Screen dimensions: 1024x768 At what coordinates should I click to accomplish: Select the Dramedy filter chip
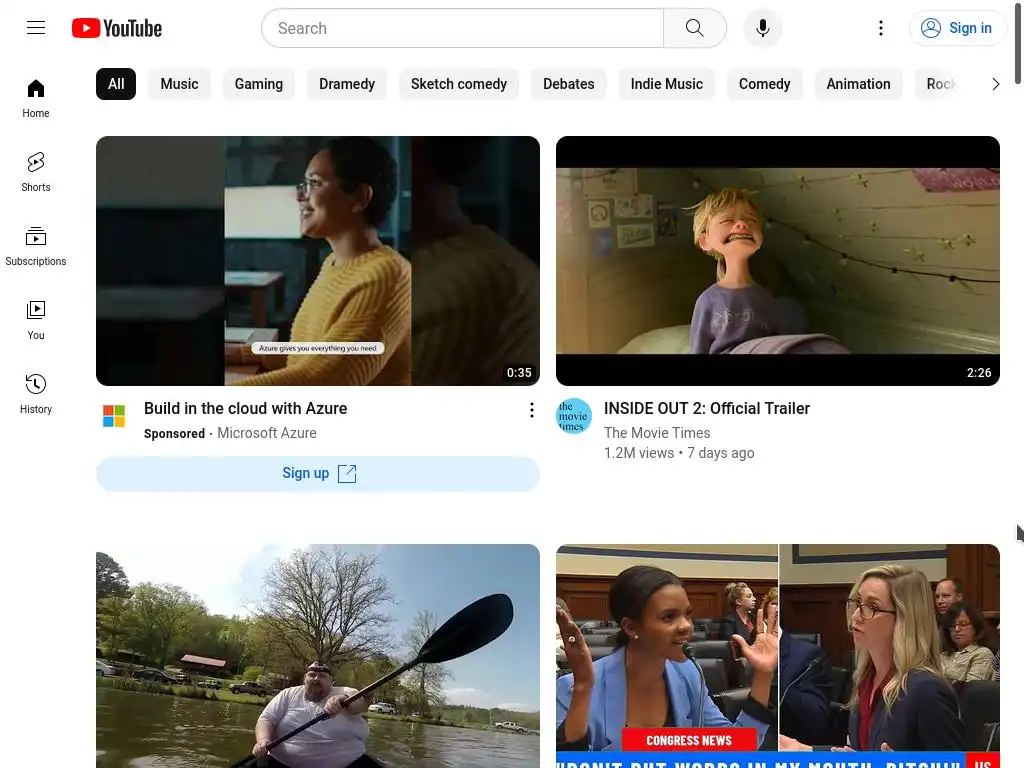(x=347, y=84)
